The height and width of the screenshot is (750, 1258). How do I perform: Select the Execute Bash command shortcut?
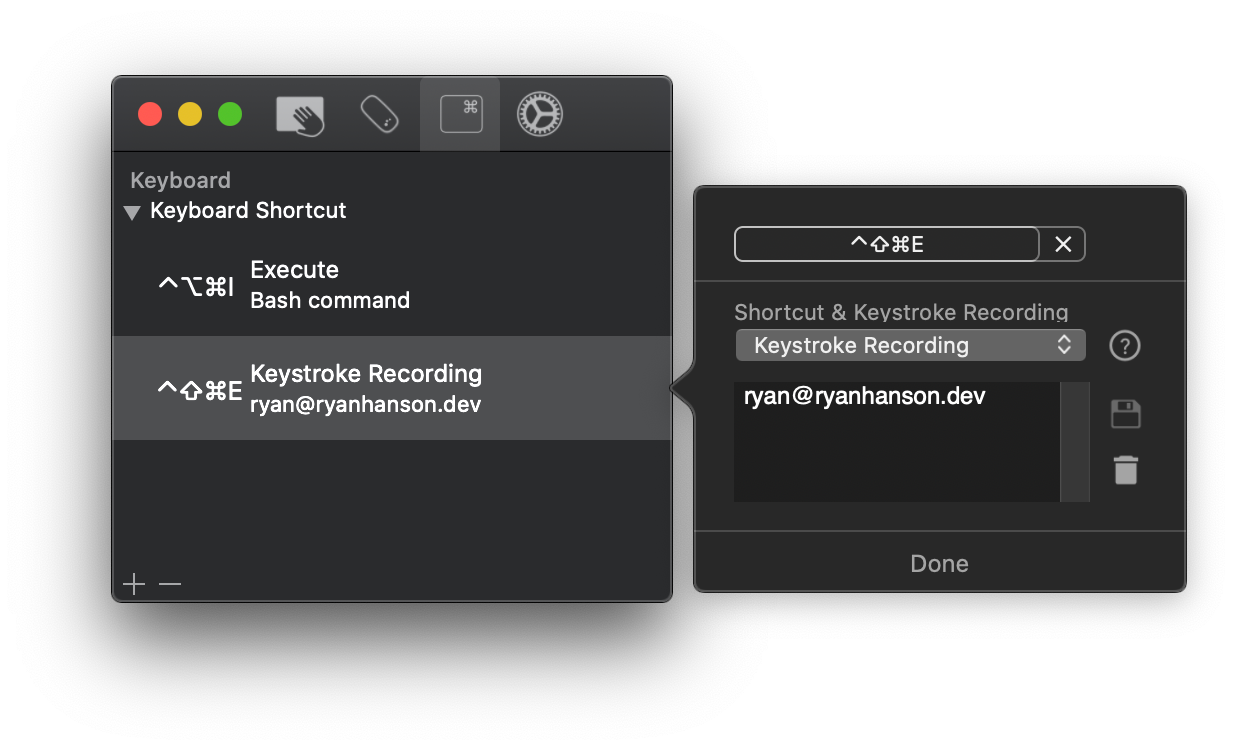[x=390, y=283]
